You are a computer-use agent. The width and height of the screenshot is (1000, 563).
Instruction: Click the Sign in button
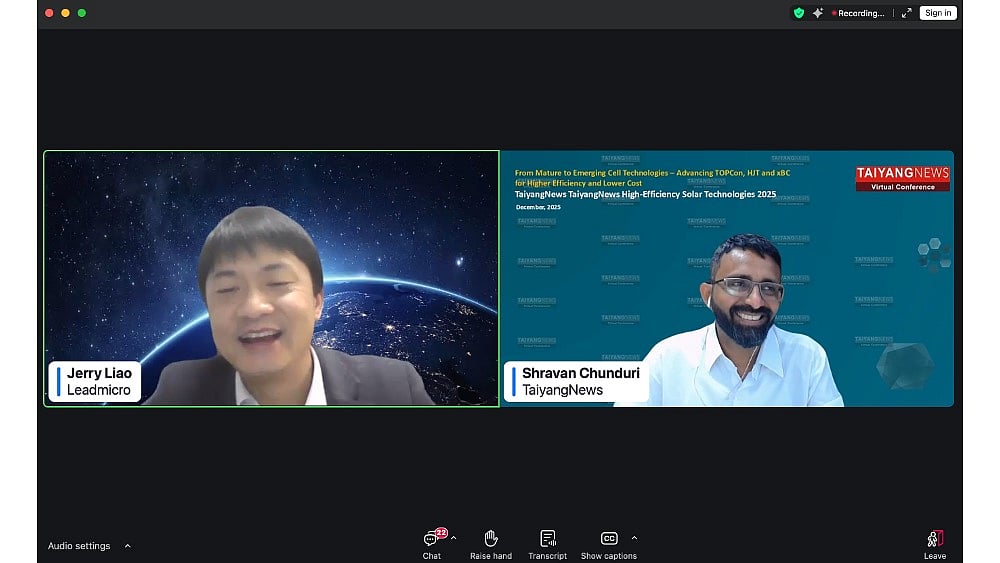(938, 13)
